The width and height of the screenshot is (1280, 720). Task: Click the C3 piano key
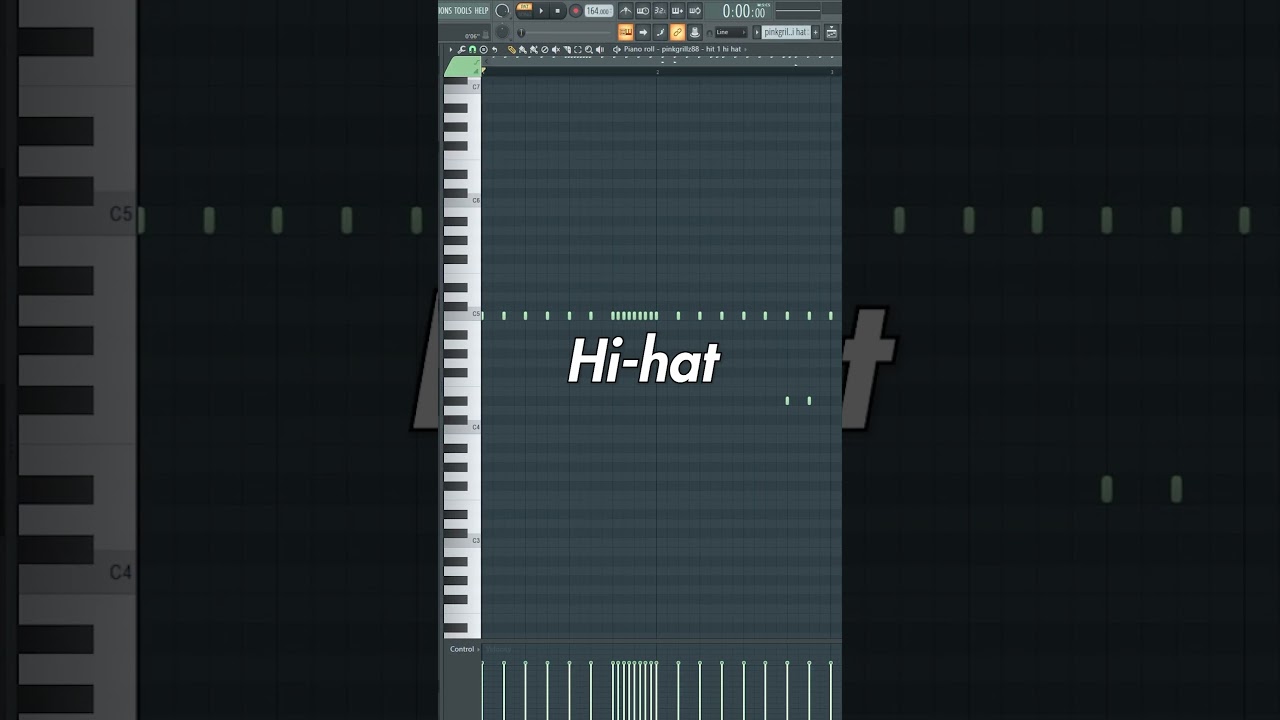pyautogui.click(x=463, y=540)
